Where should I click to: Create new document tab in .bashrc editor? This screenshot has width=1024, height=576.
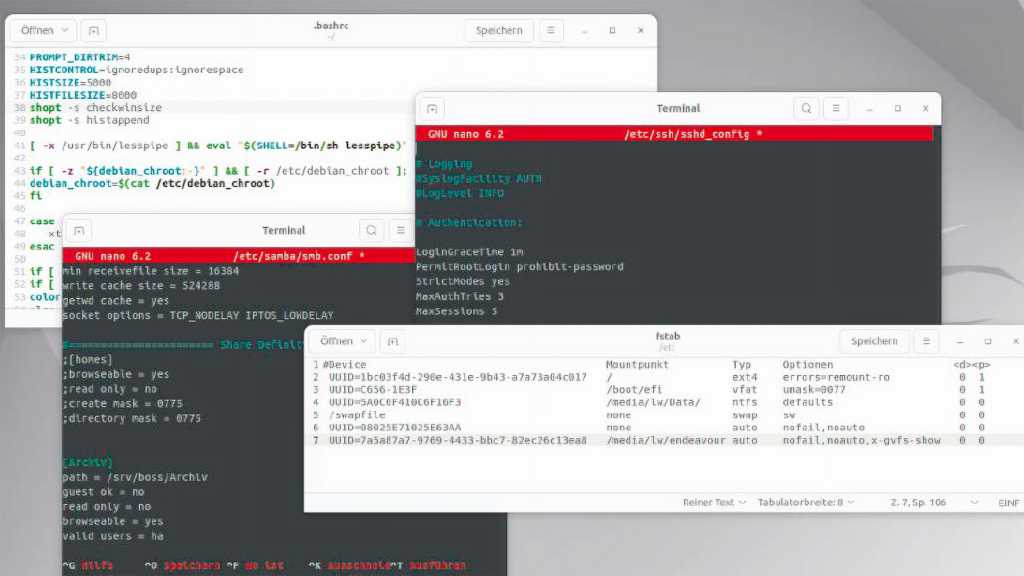pos(93,31)
